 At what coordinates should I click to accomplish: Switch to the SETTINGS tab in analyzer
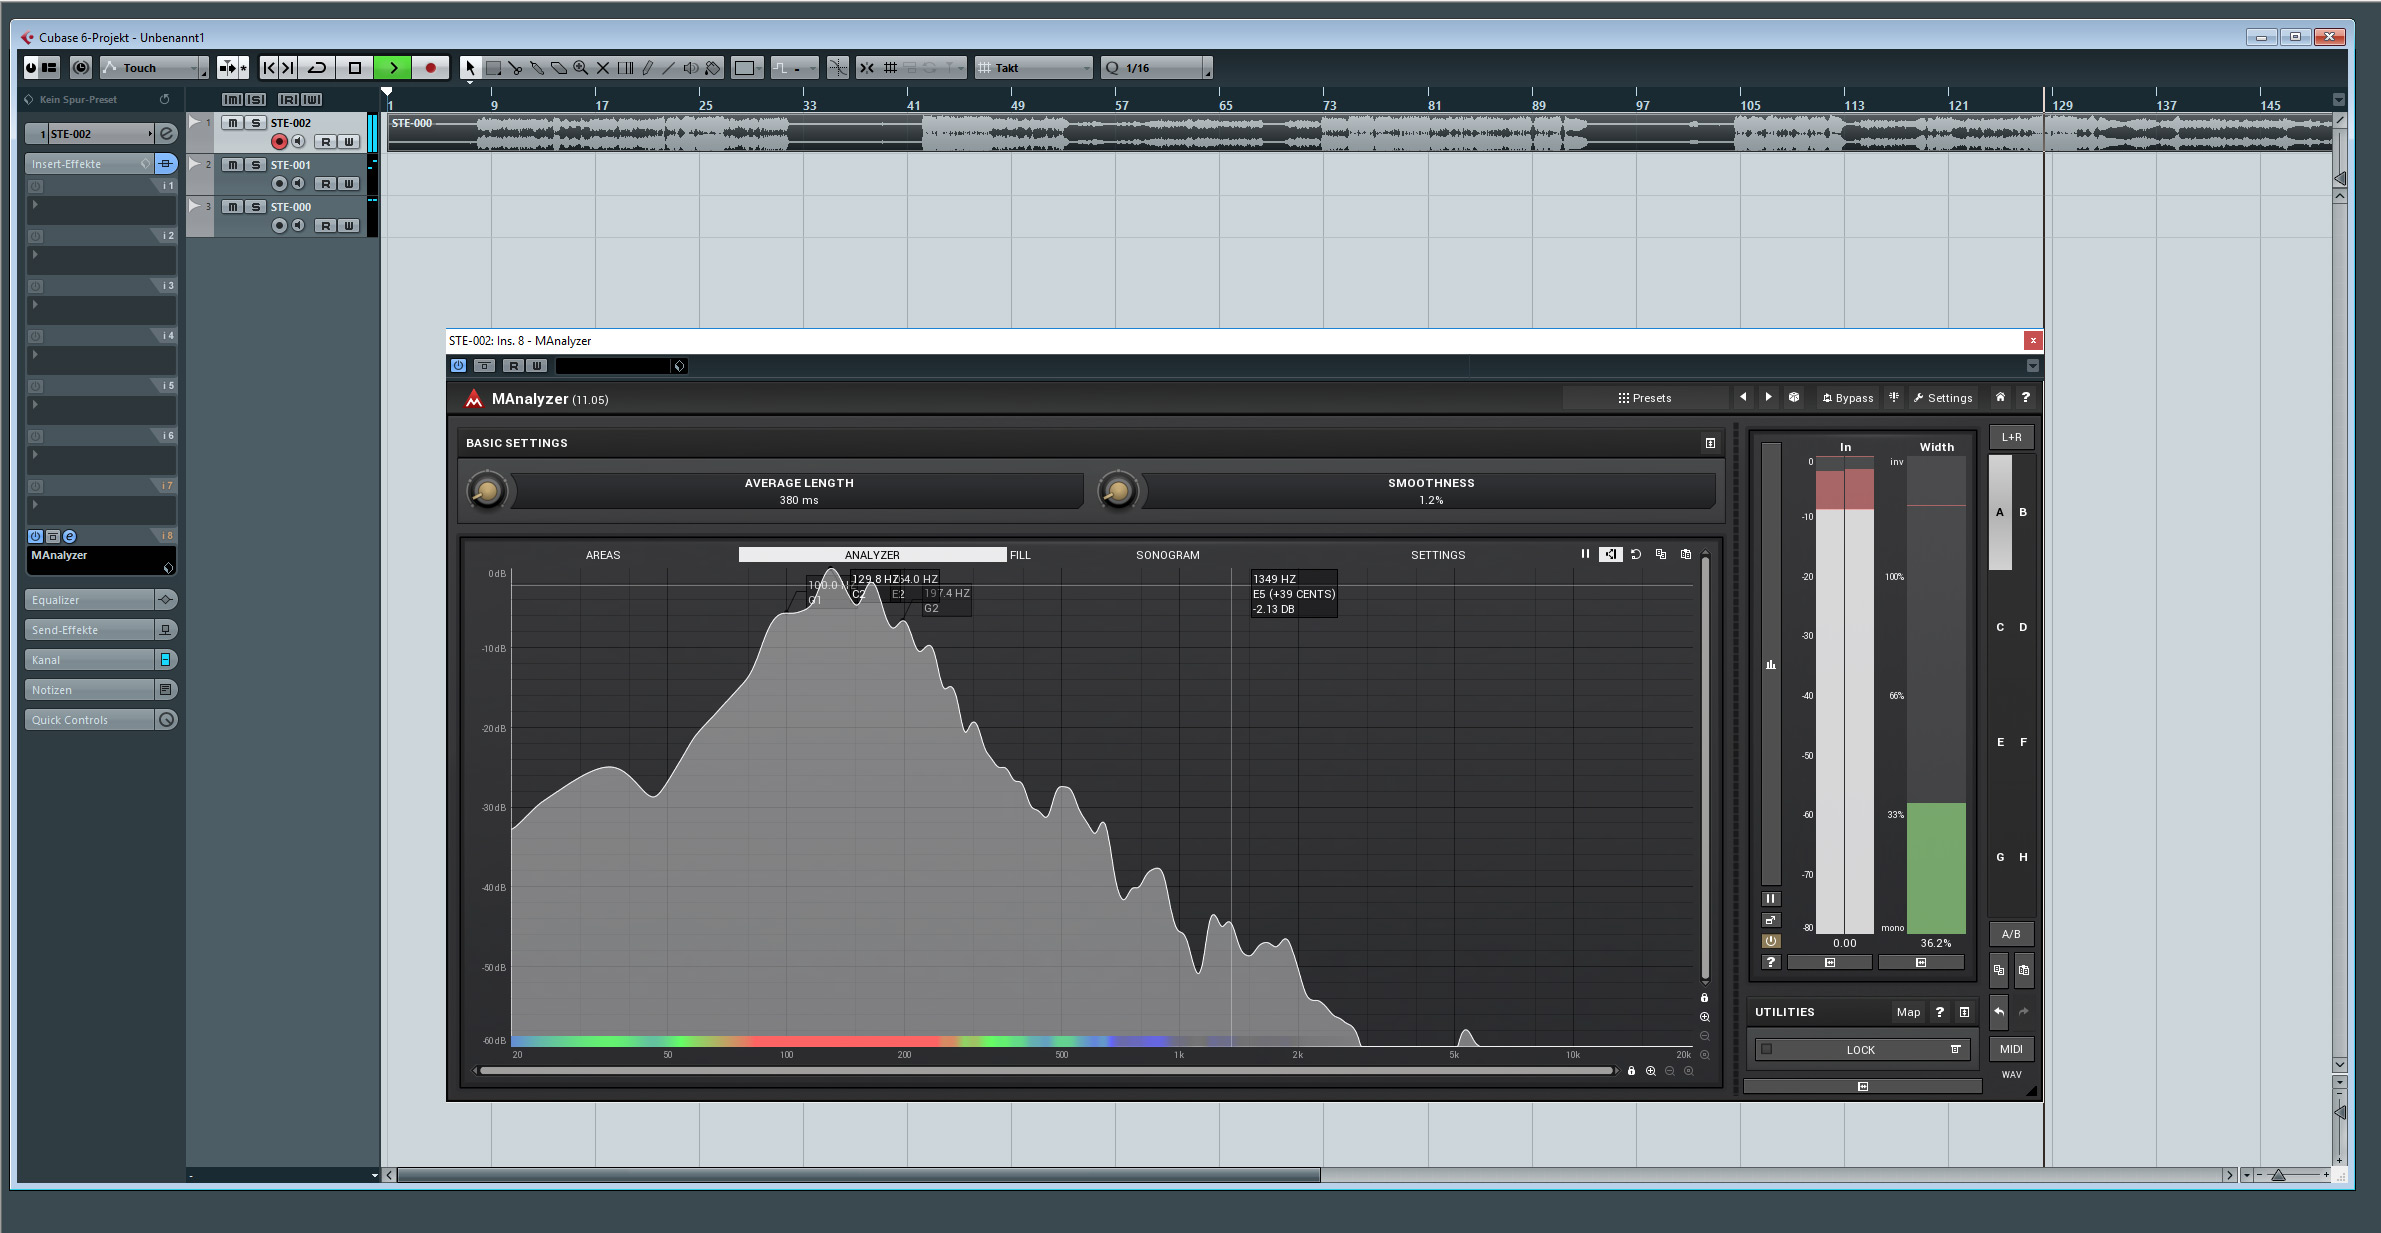point(1438,555)
